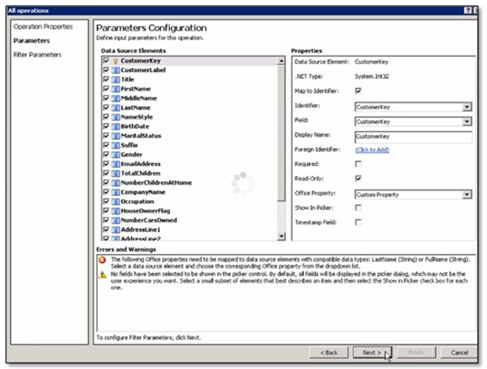The width and height of the screenshot is (487, 369).
Task: Click the FirstName field icon
Action: pyautogui.click(x=115, y=89)
